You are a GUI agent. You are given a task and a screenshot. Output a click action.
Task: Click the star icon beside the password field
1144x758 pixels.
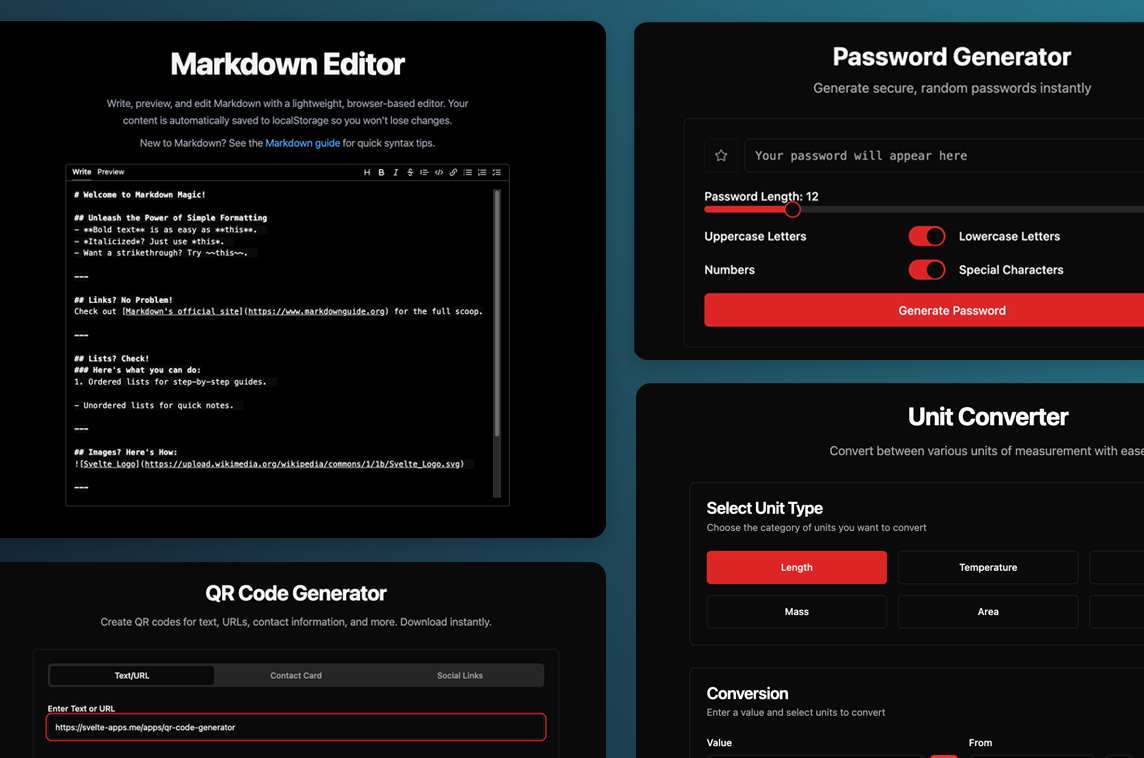[x=721, y=156]
